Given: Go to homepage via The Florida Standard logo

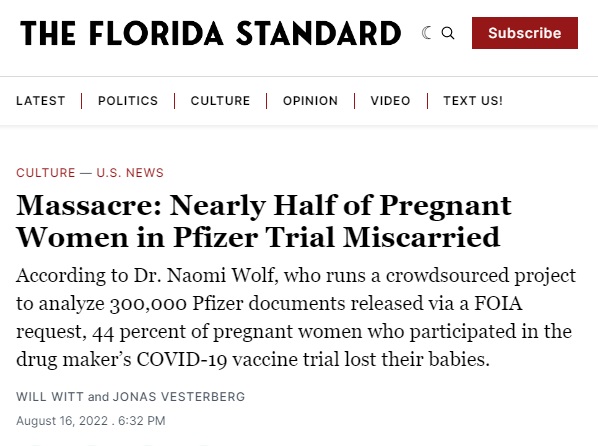Looking at the screenshot, I should click(x=211, y=33).
